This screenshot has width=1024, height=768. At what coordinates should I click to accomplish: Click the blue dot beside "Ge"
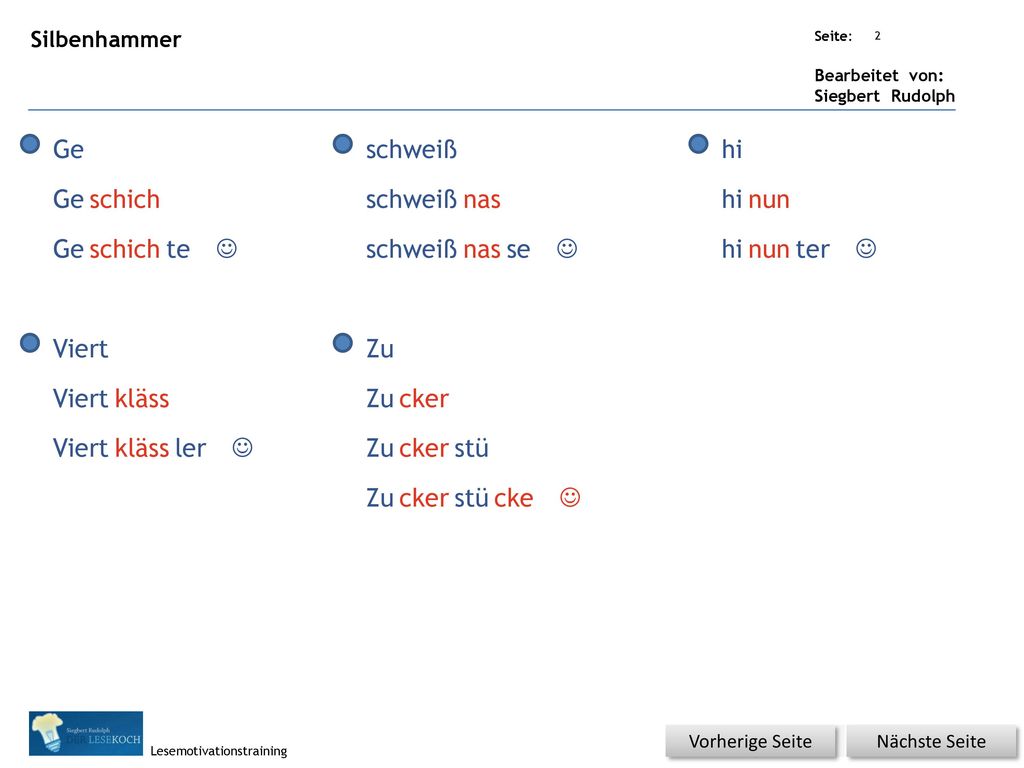coord(30,144)
